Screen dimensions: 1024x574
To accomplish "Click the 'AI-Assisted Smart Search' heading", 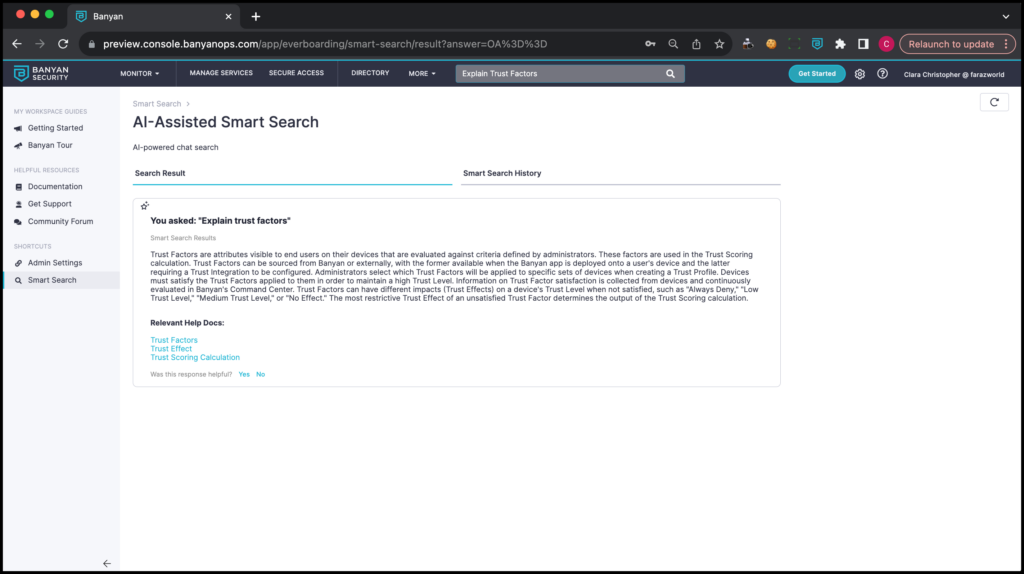I will coord(225,122).
